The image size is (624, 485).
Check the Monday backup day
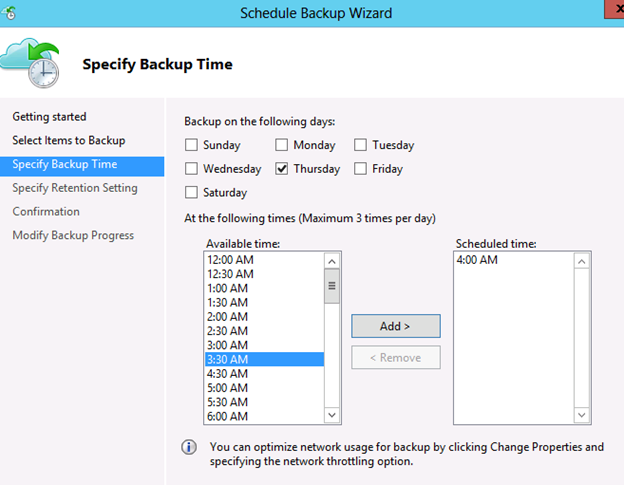point(281,145)
